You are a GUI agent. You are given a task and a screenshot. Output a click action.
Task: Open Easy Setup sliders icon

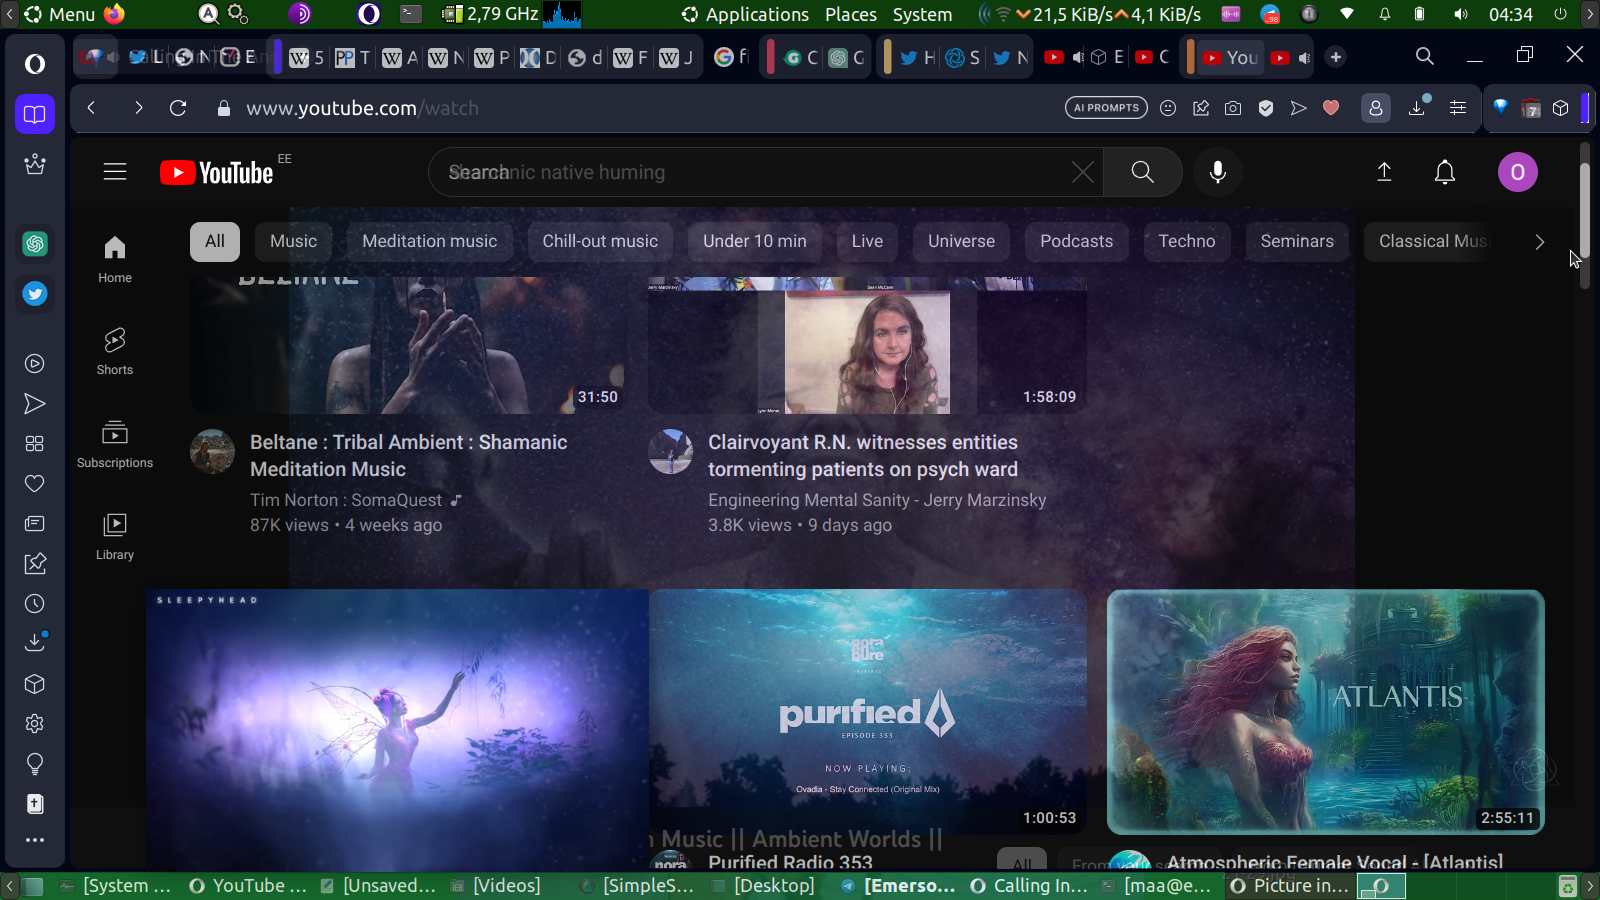1458,108
